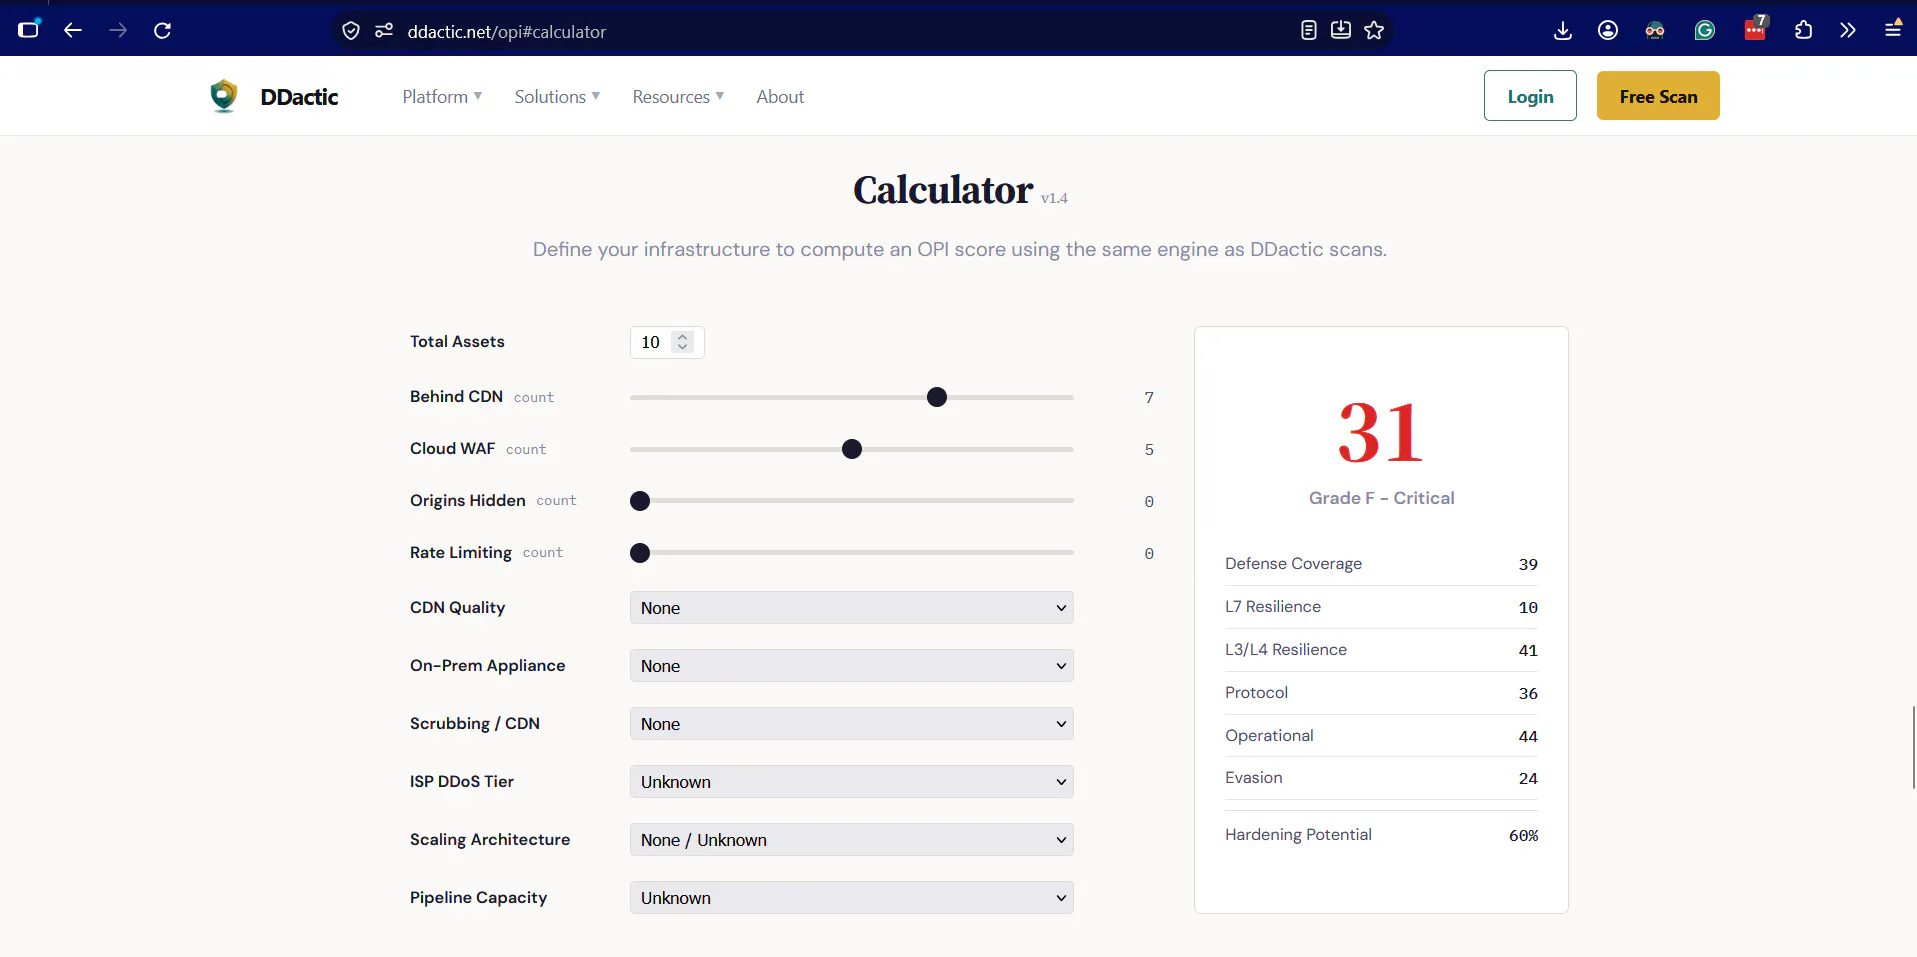Image resolution: width=1917 pixels, height=957 pixels.
Task: Reload the page with the refresh icon
Action: pyautogui.click(x=162, y=30)
